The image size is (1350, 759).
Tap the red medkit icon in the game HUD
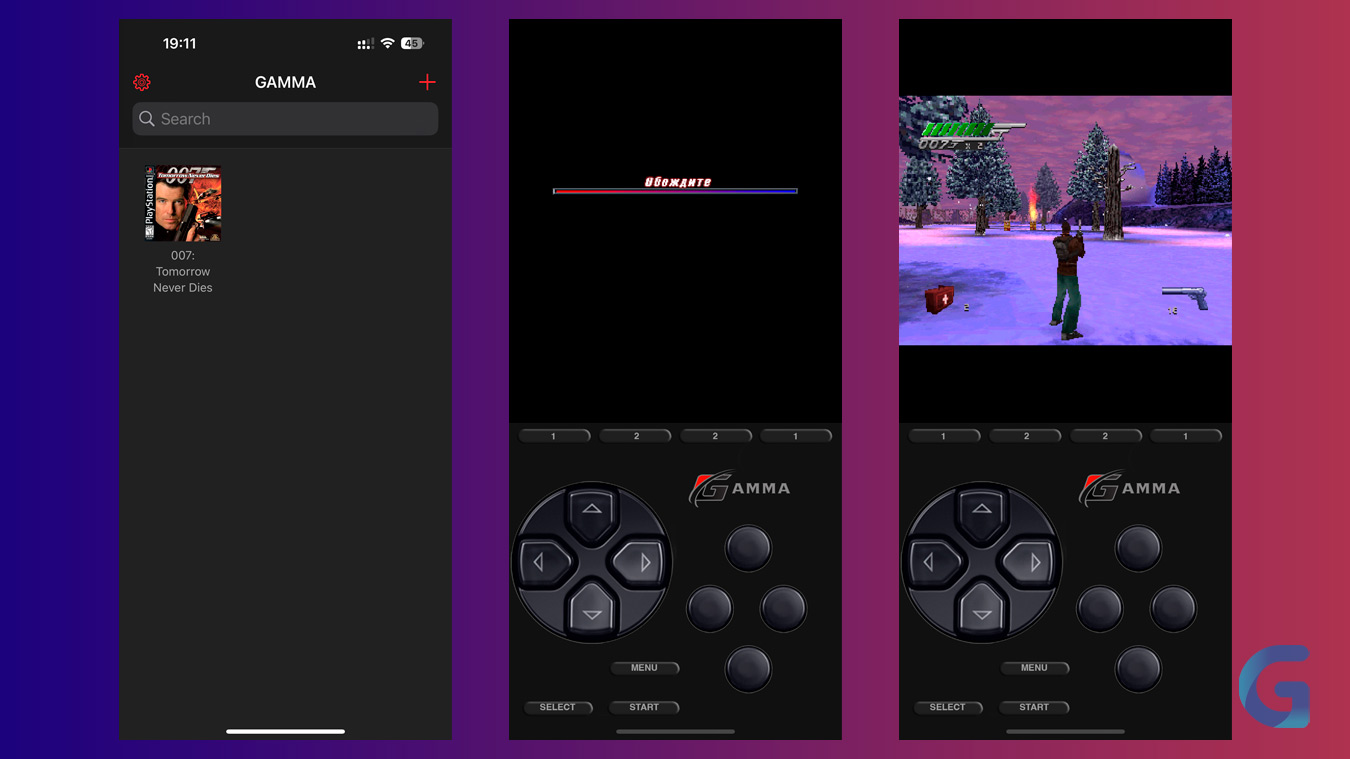(x=939, y=298)
